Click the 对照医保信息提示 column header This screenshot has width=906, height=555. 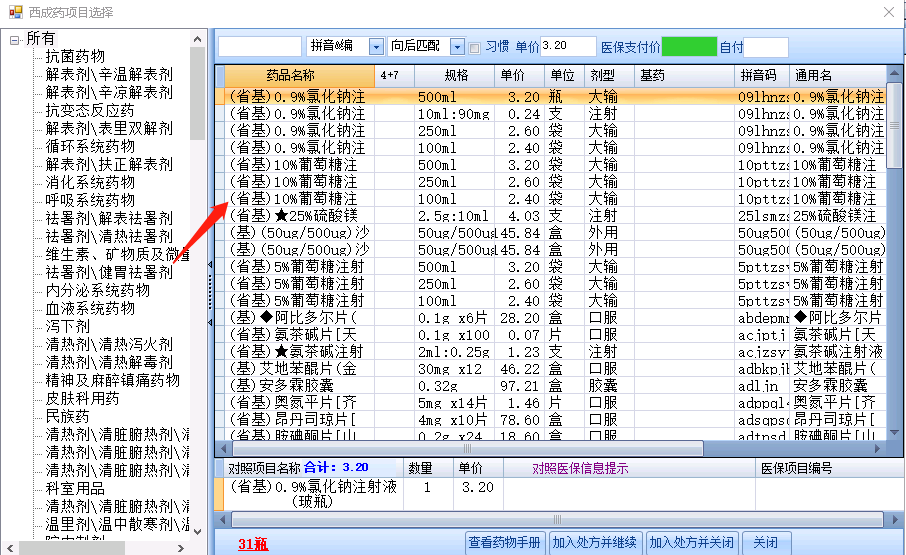point(629,468)
